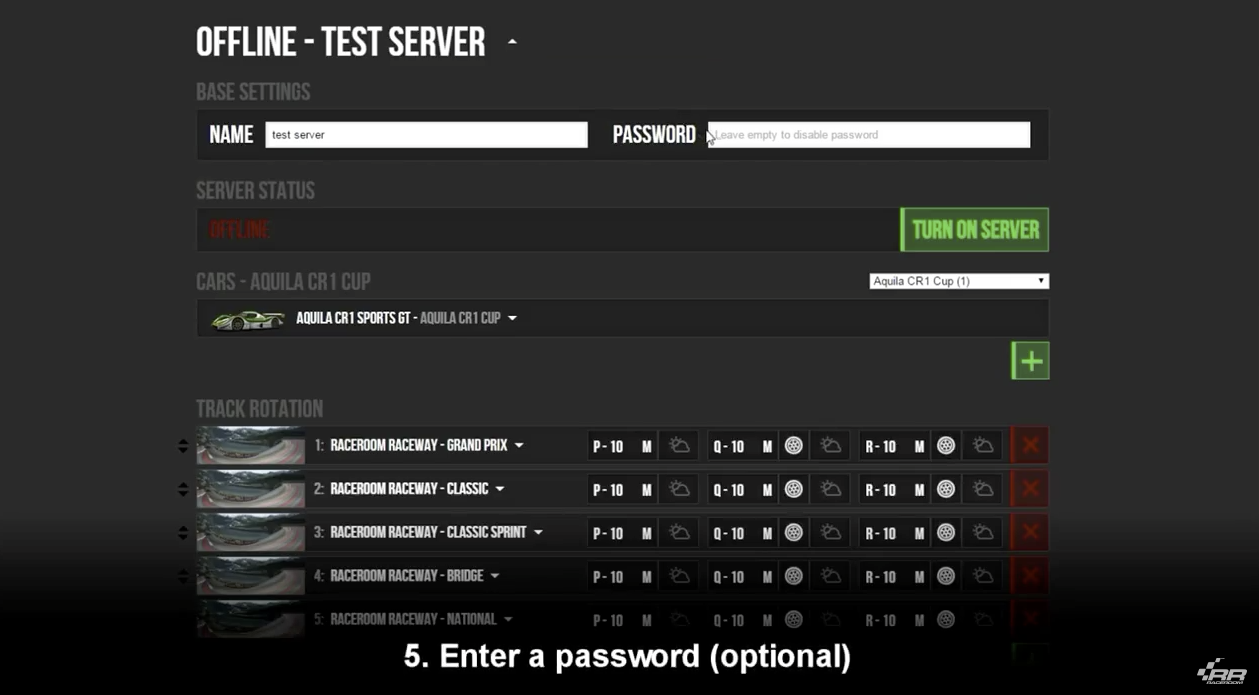Open track 4 Raceroom Raceway - Bridge dropdown
This screenshot has height=695, width=1259.
[x=495, y=576]
